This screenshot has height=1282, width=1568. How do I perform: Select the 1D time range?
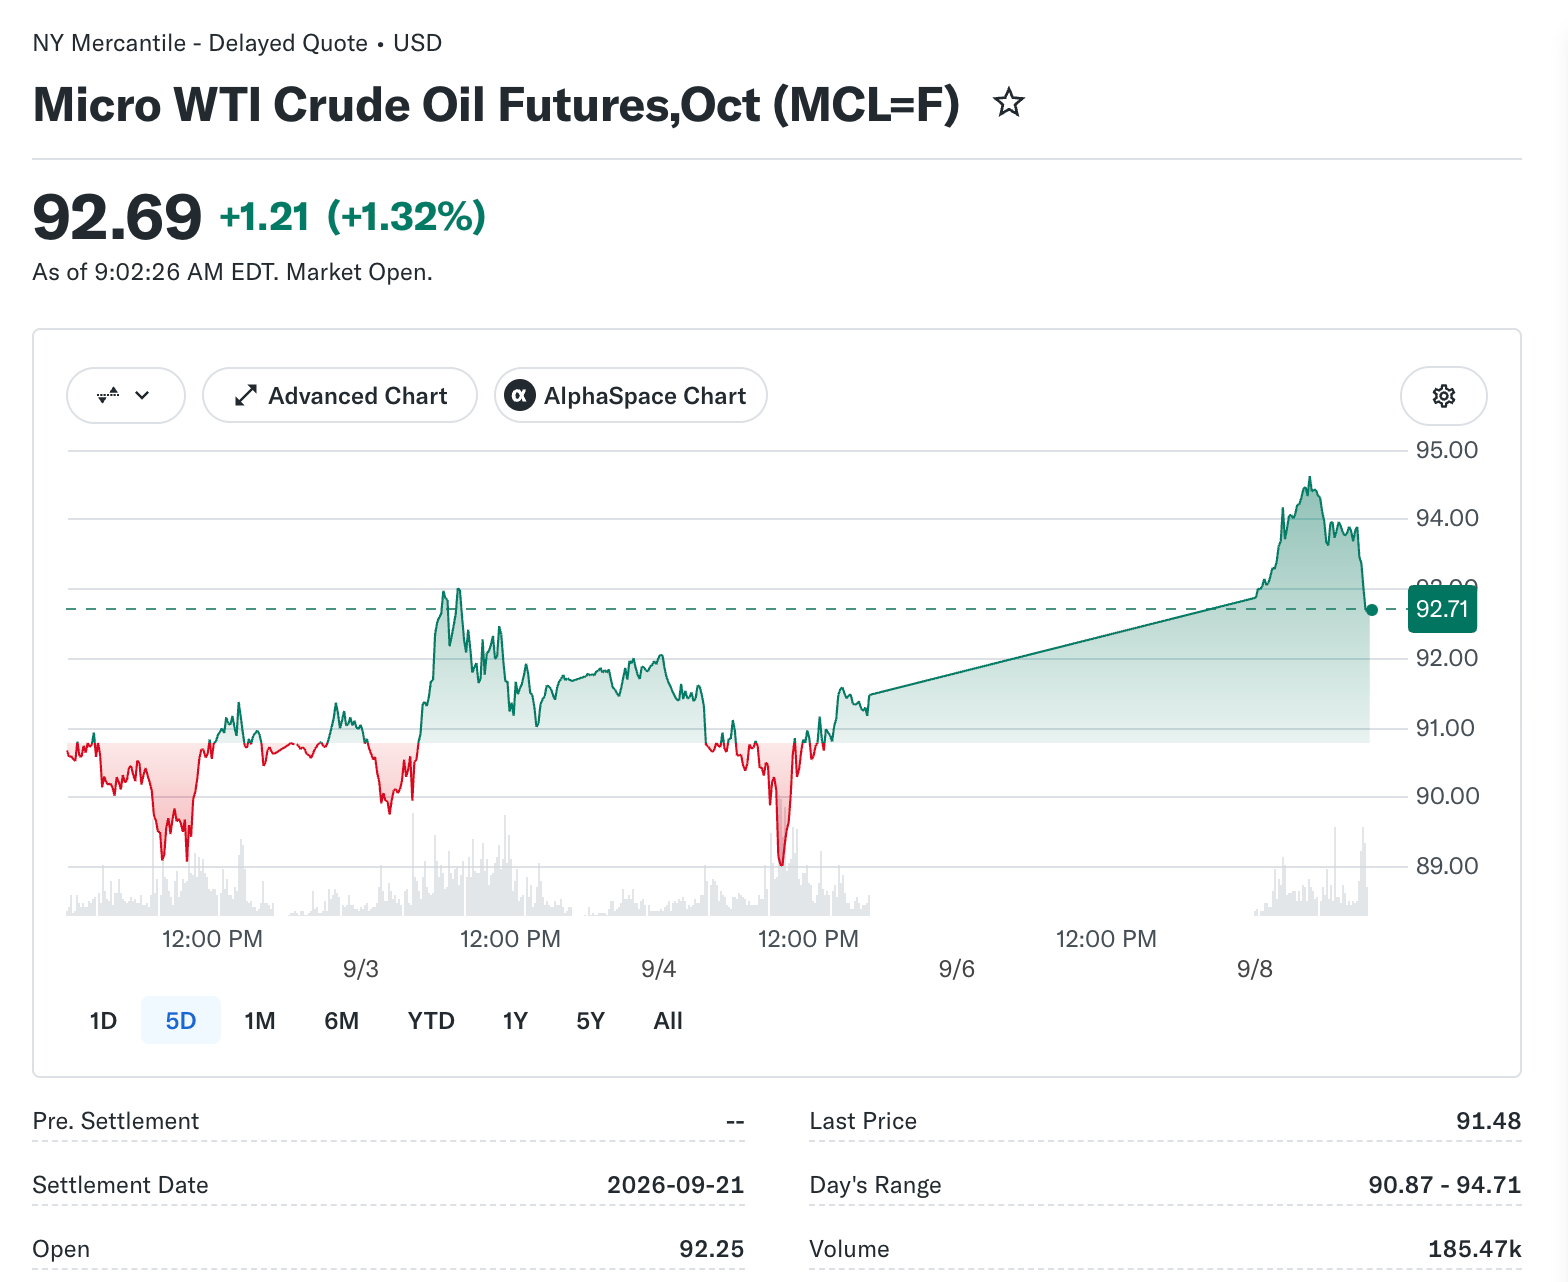click(x=103, y=1021)
